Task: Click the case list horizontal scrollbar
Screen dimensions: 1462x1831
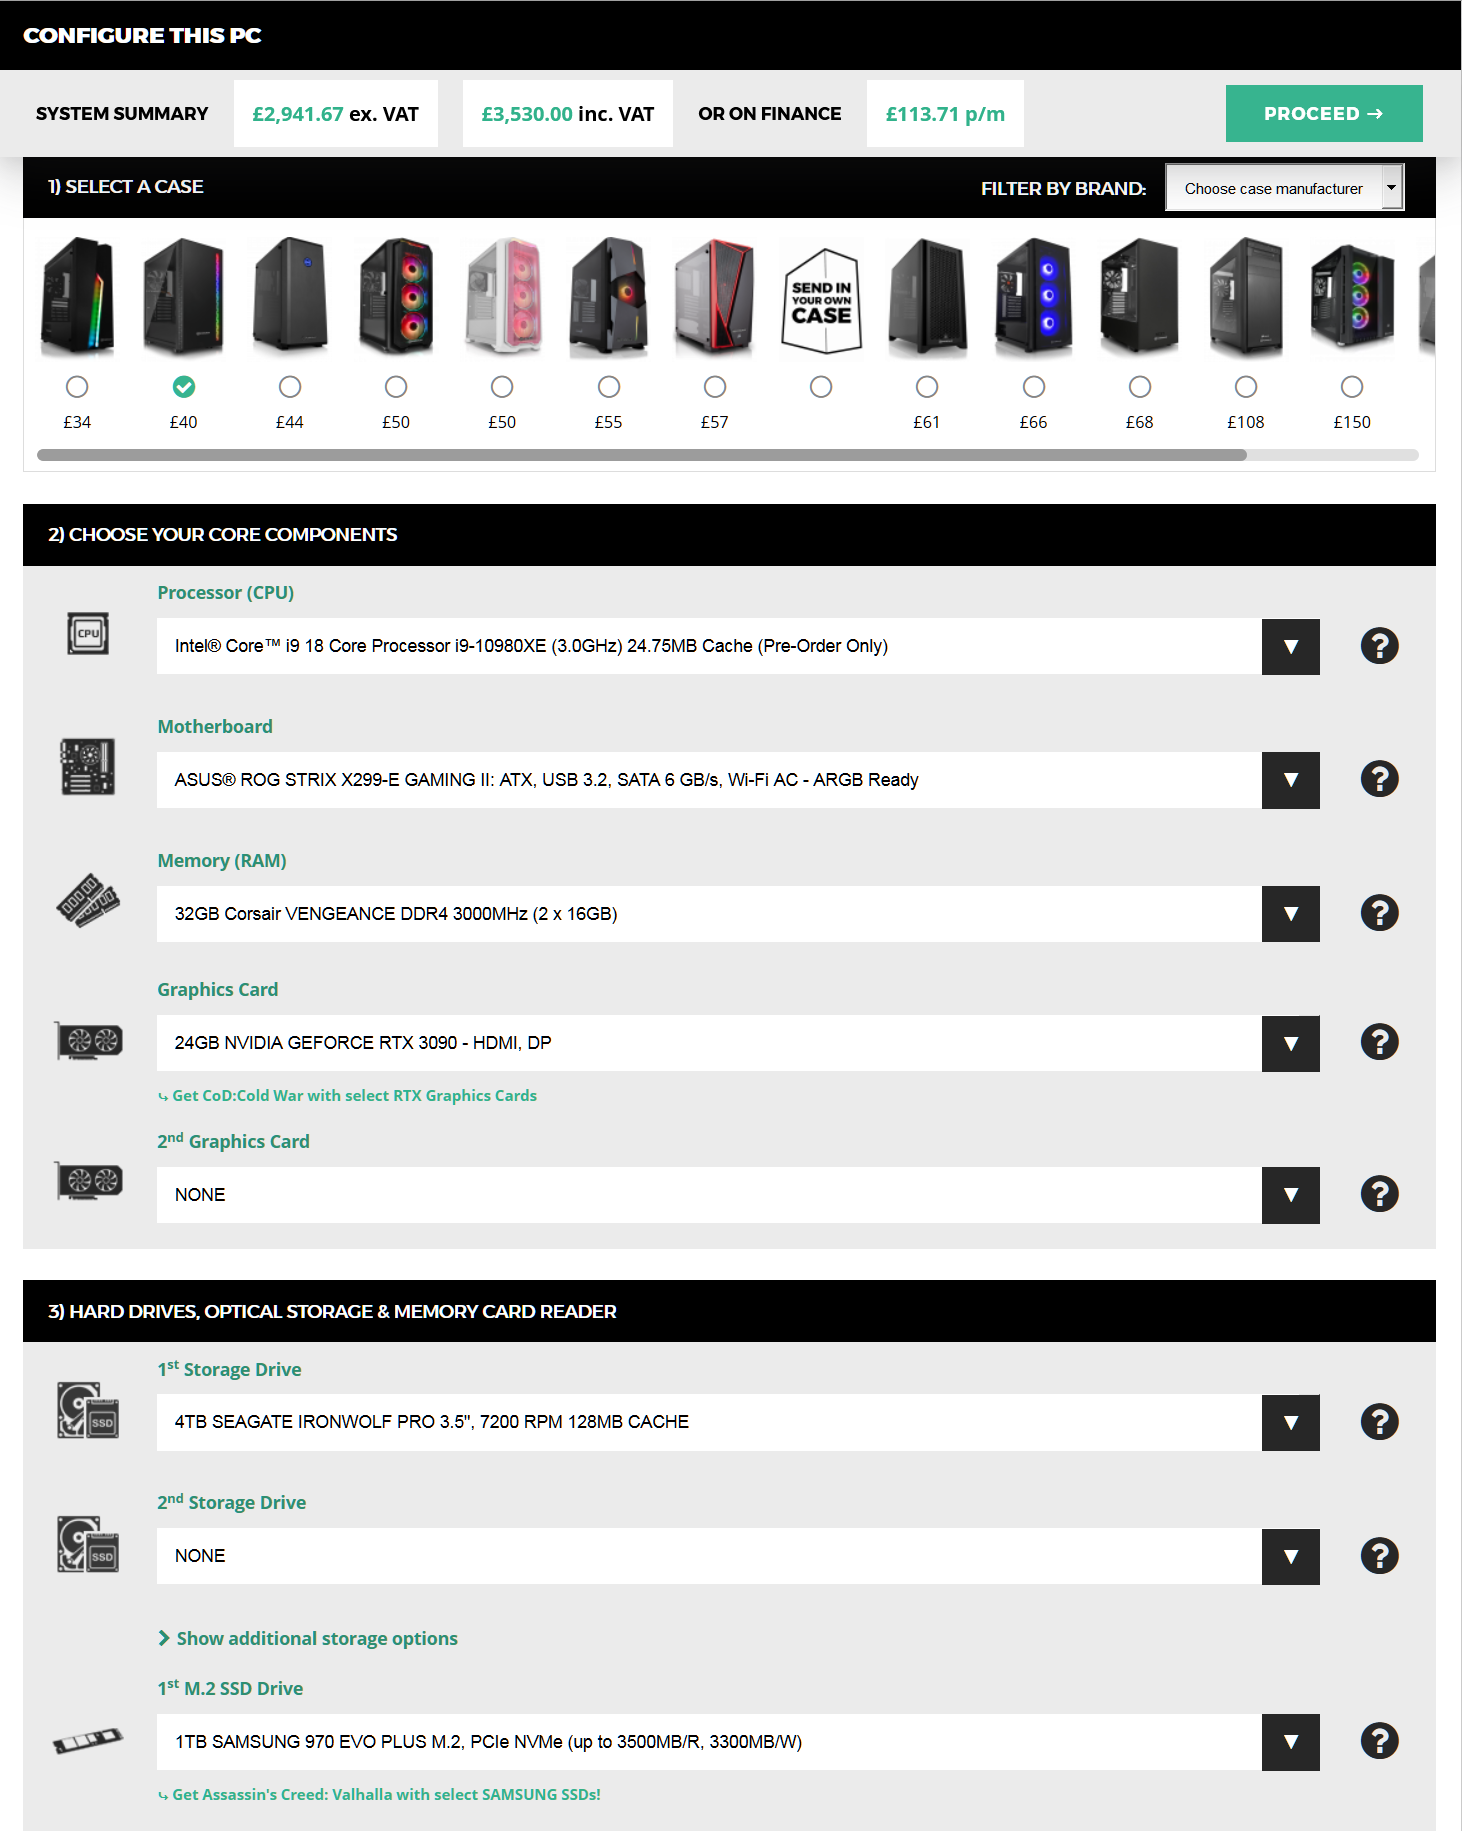Action: tap(642, 455)
